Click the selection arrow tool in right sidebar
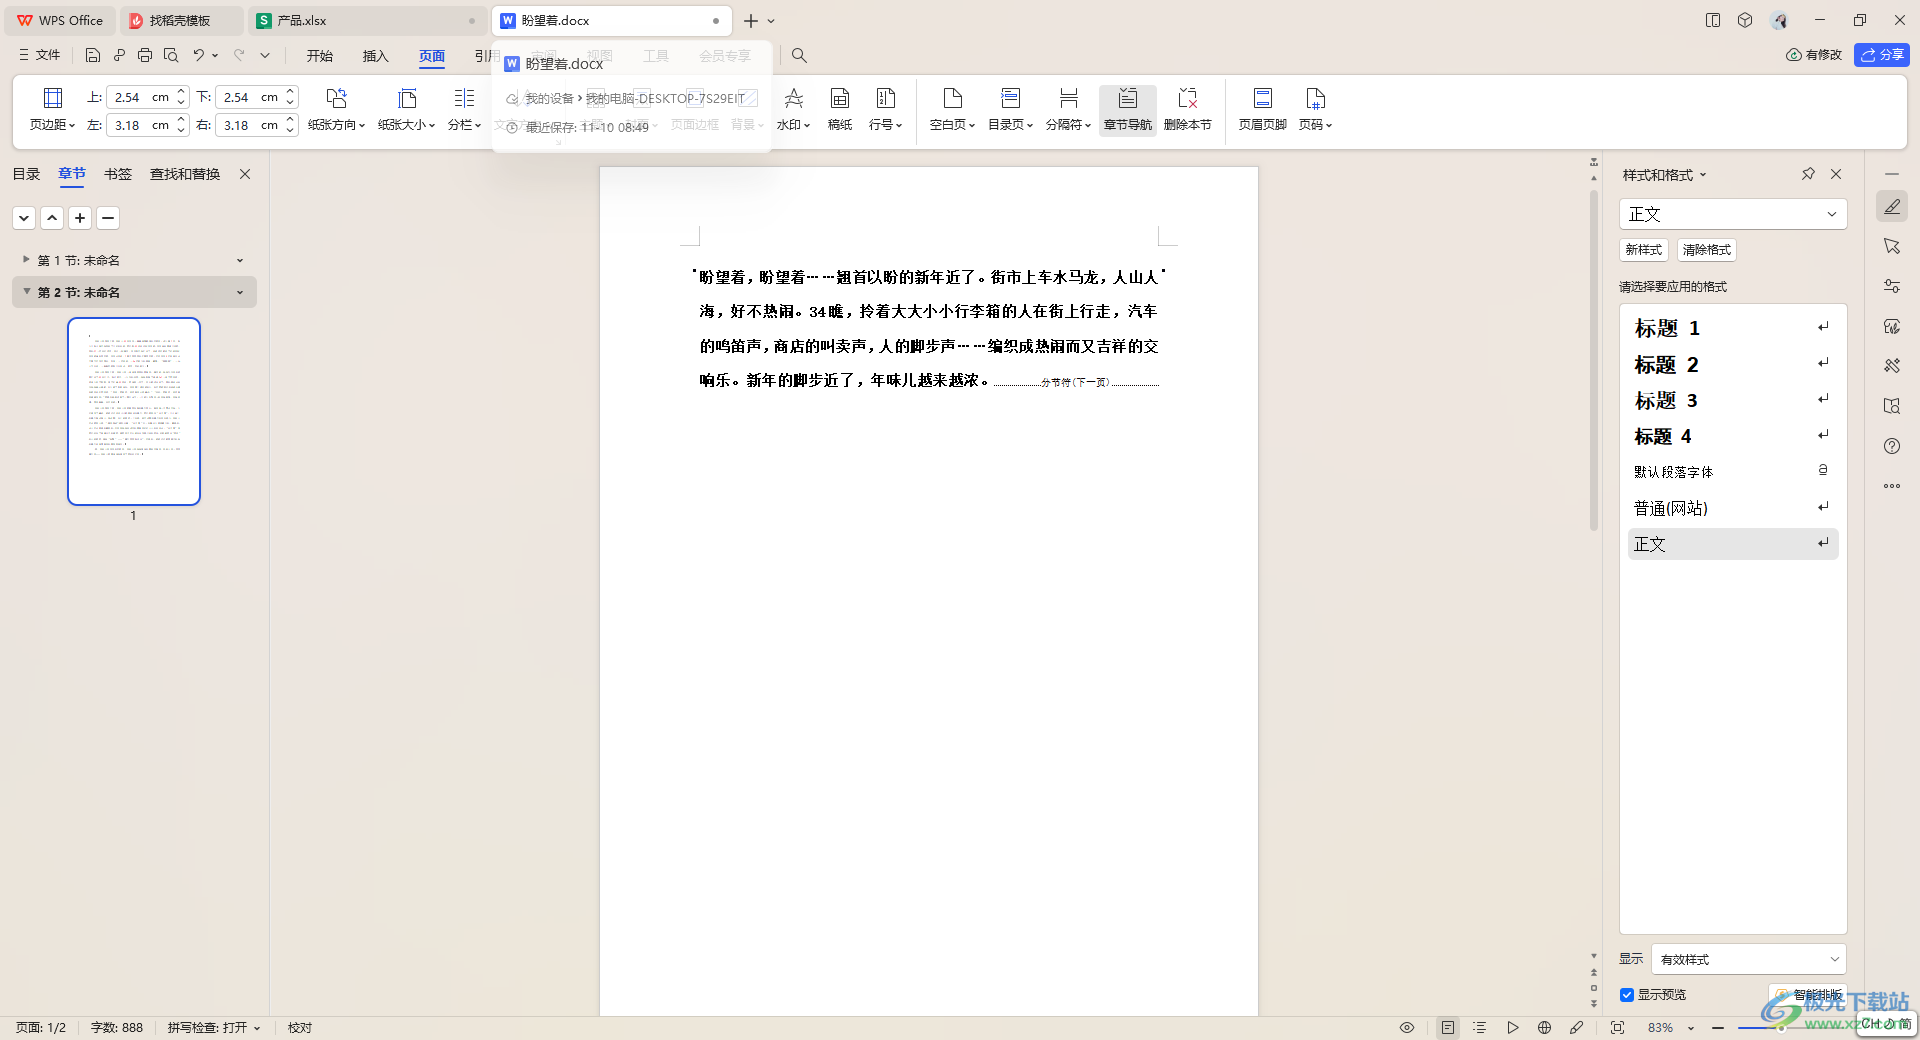 1891,246
